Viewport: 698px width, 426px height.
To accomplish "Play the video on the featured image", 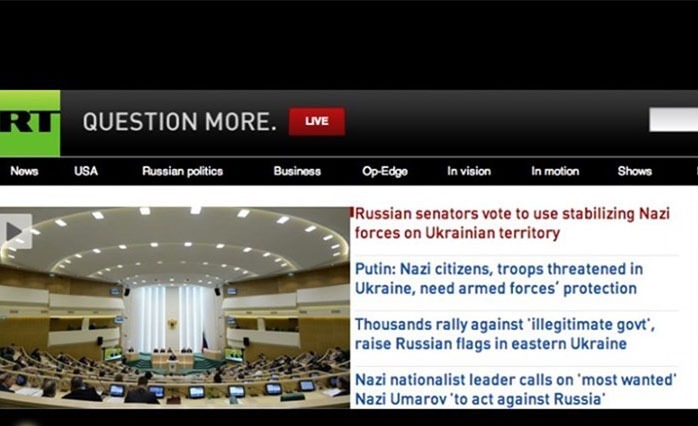I will pos(16,231).
